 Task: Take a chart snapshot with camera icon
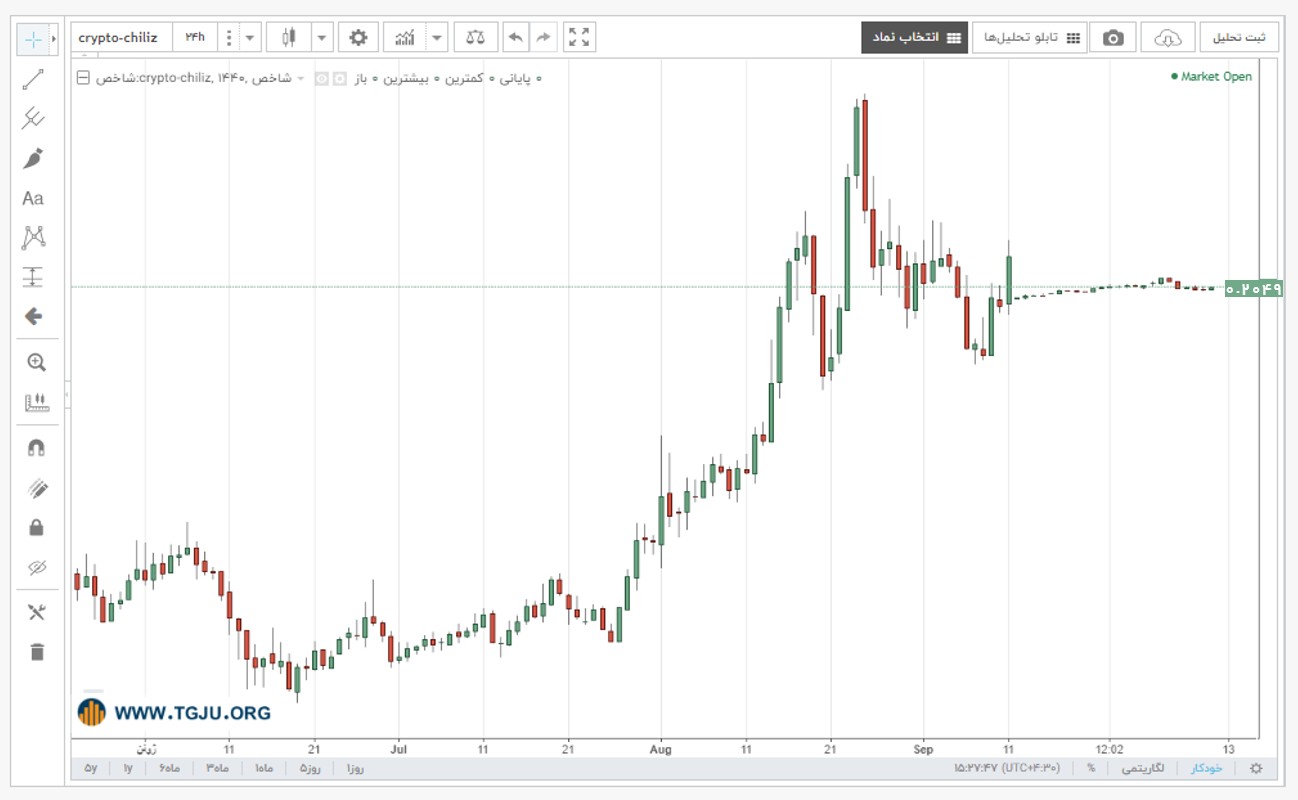pyautogui.click(x=1113, y=38)
